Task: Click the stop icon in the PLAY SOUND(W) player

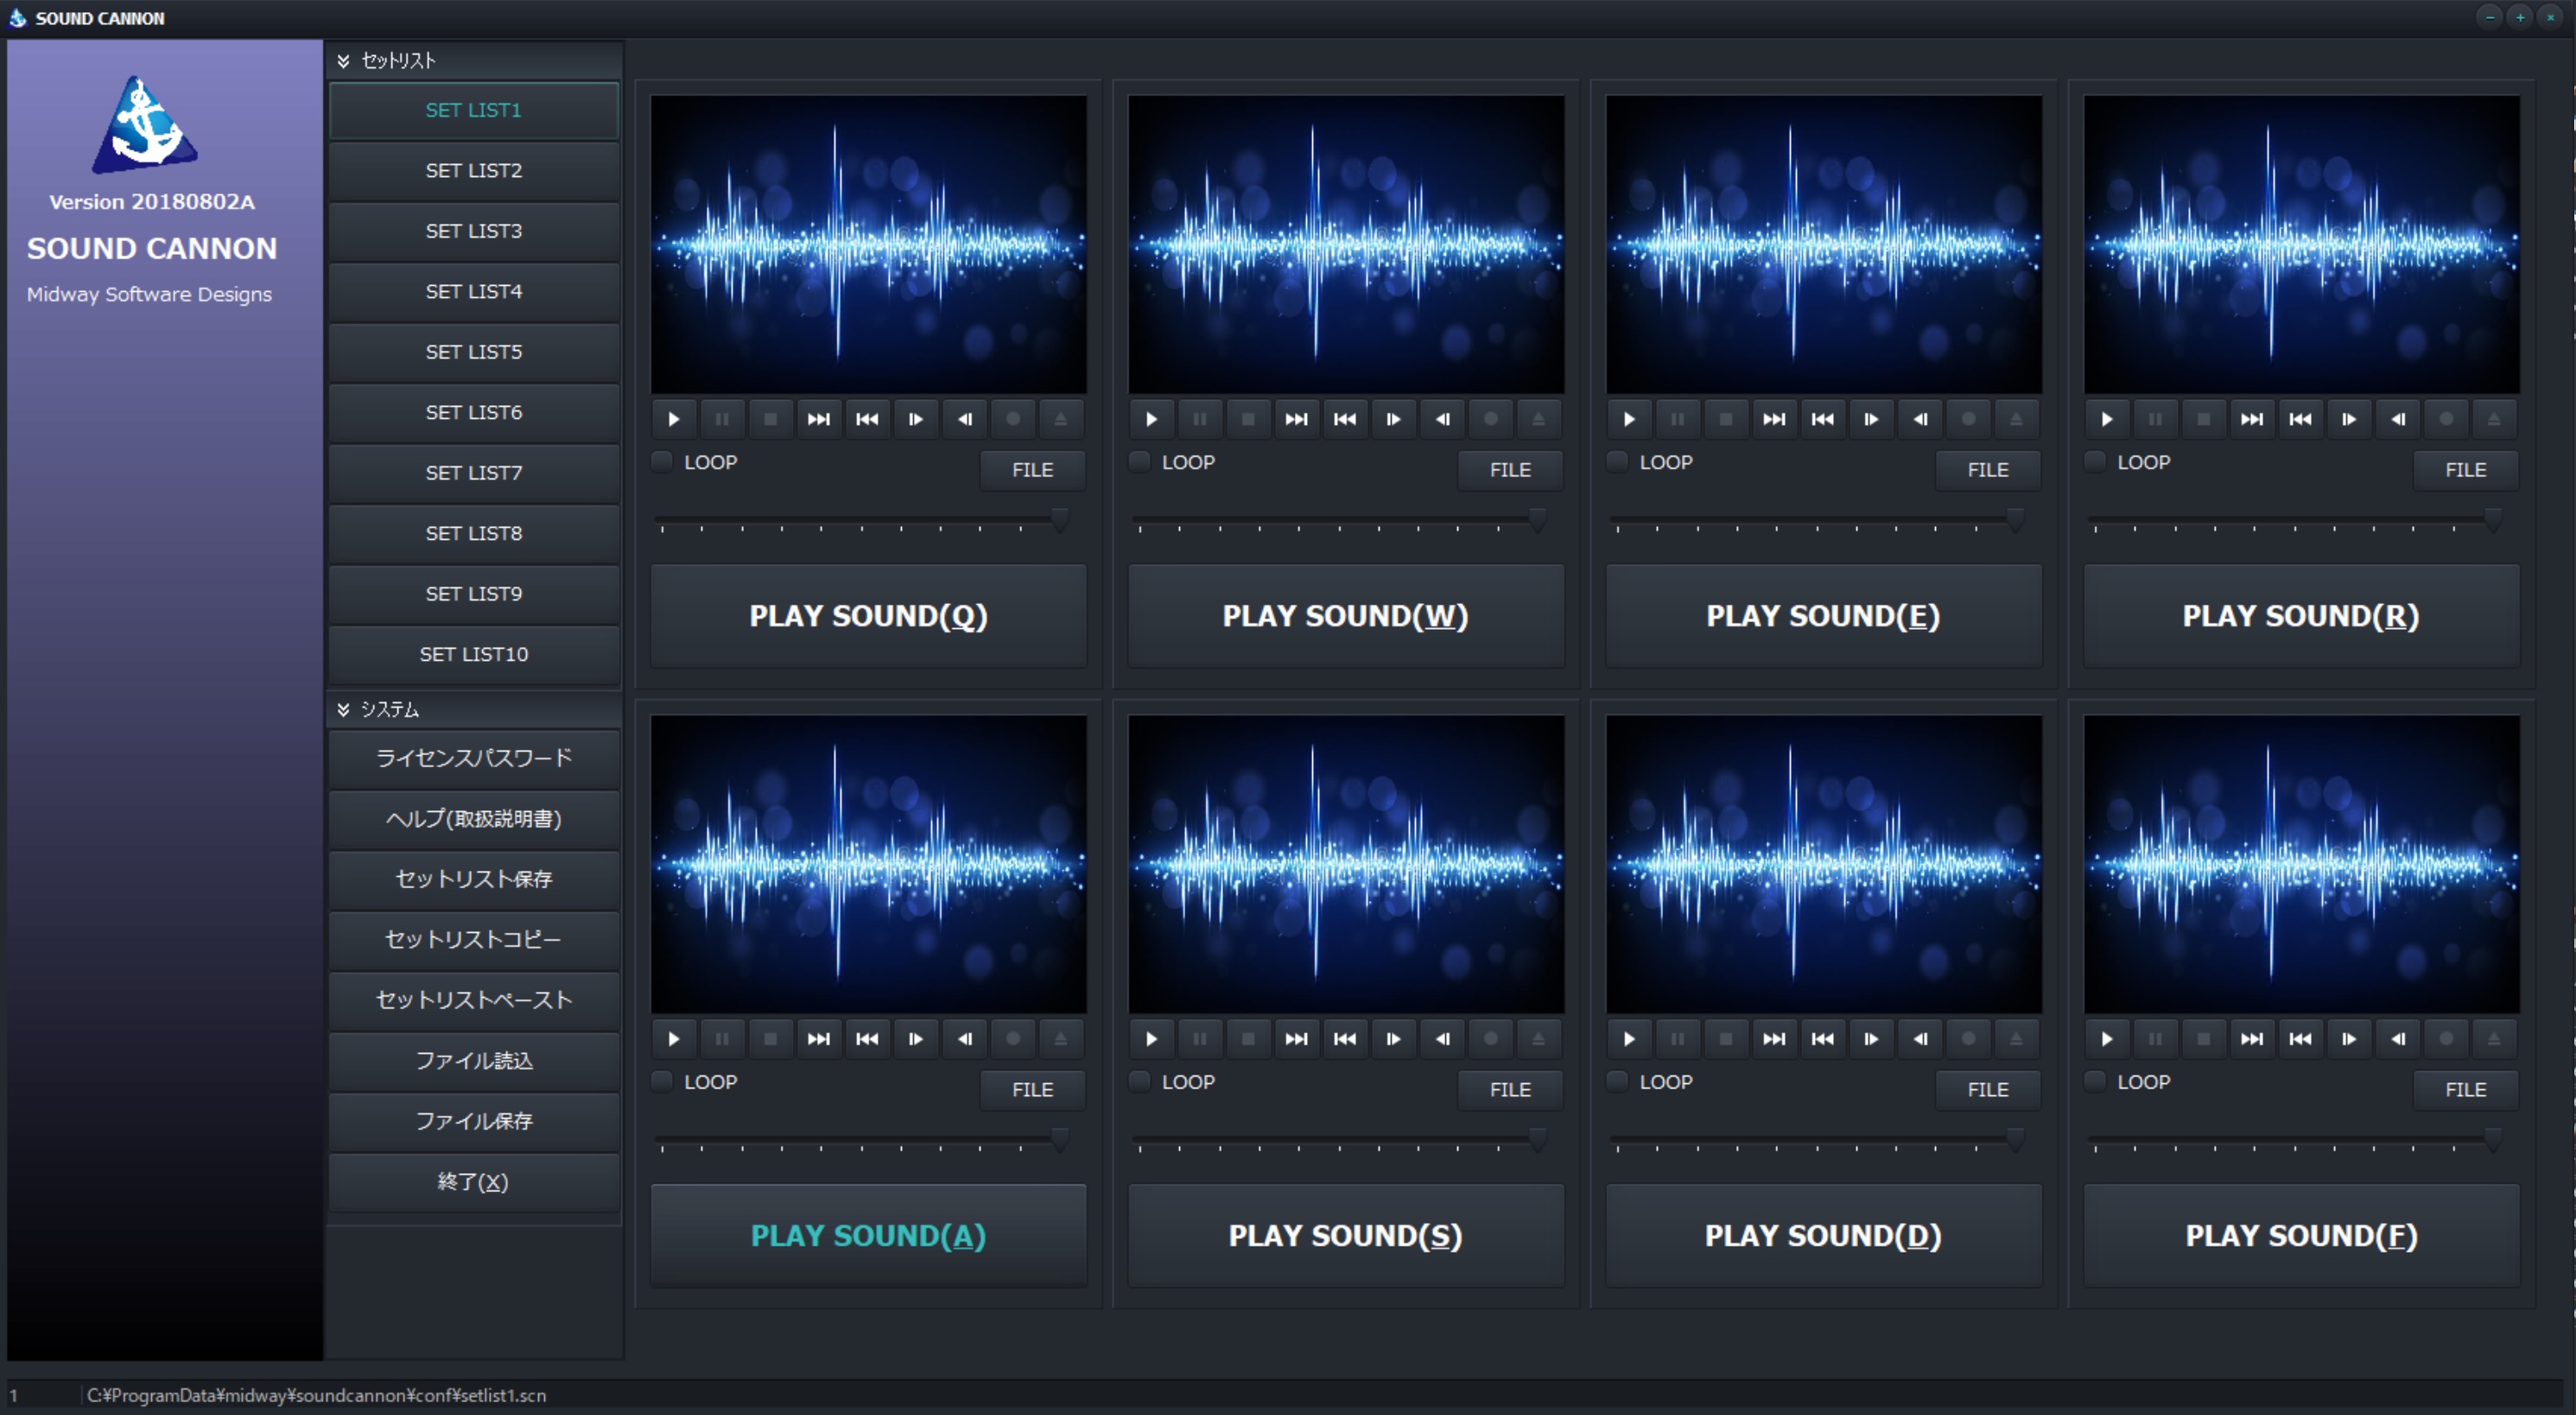Action: [x=1248, y=419]
